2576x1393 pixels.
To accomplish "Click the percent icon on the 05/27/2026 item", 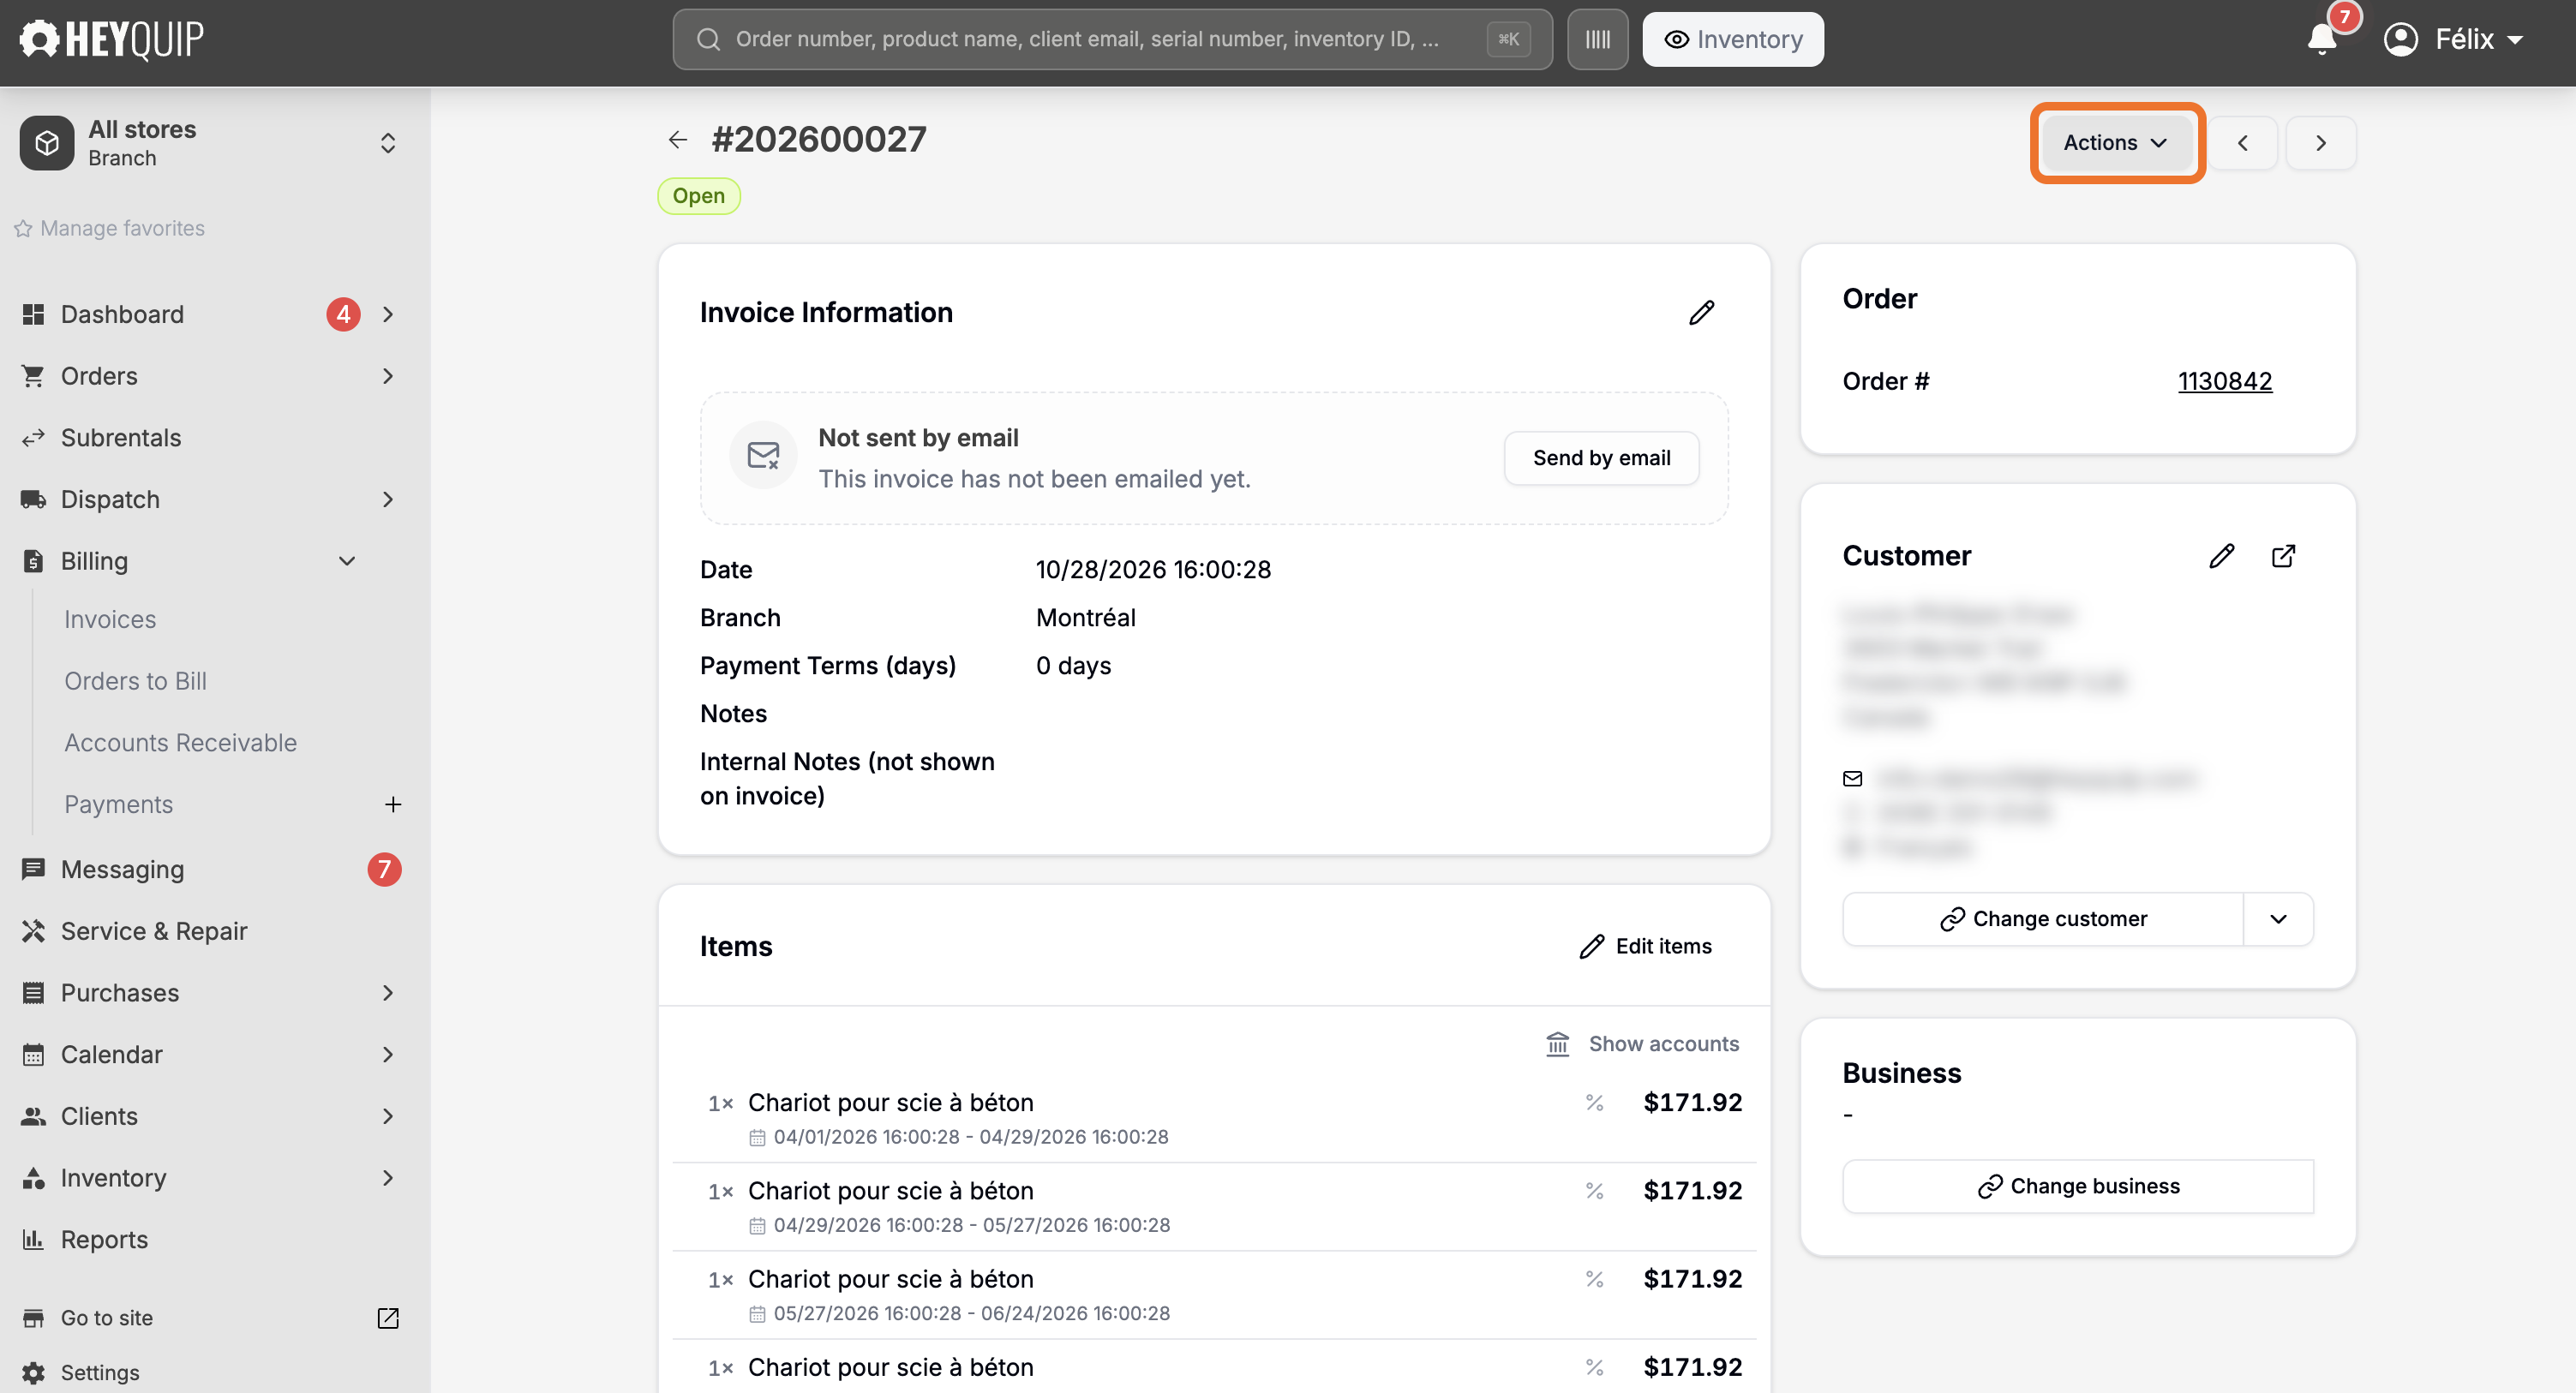I will click(x=1594, y=1279).
